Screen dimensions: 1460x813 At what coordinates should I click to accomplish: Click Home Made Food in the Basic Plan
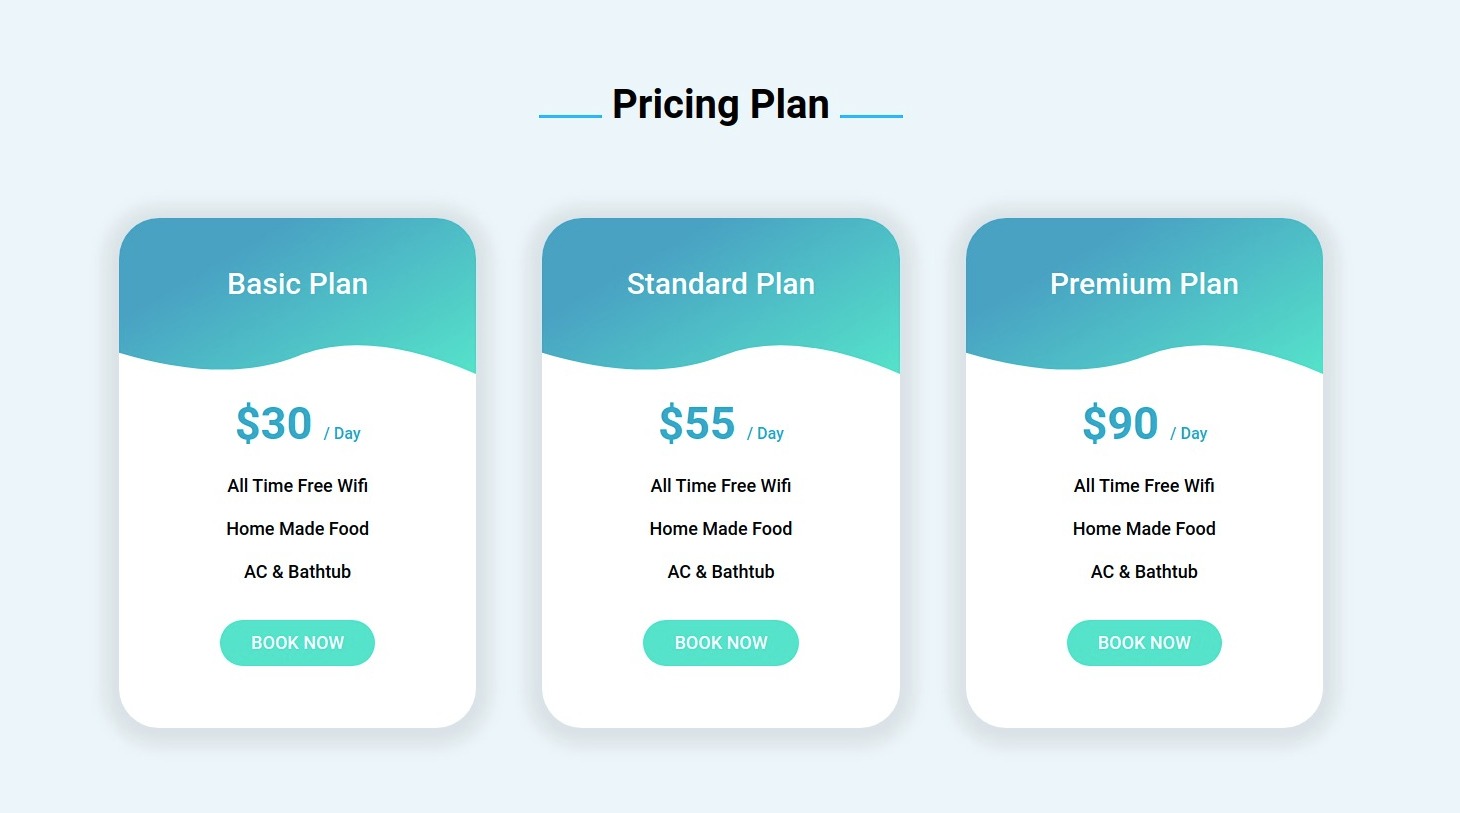point(297,529)
